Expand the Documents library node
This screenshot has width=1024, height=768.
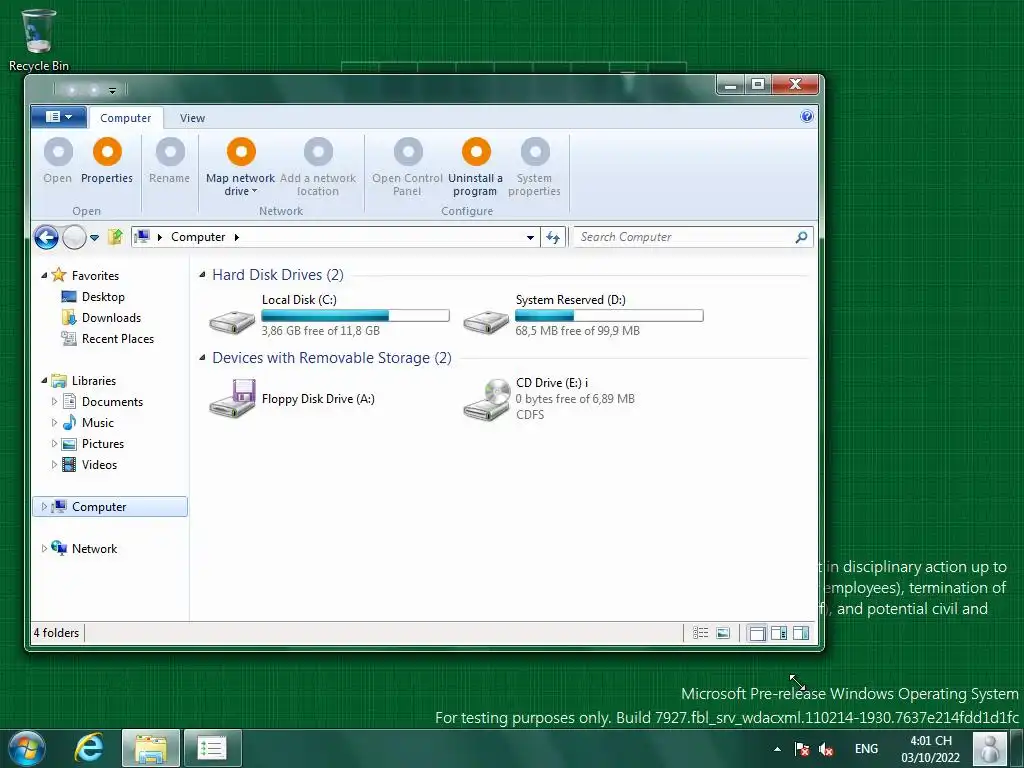54,401
